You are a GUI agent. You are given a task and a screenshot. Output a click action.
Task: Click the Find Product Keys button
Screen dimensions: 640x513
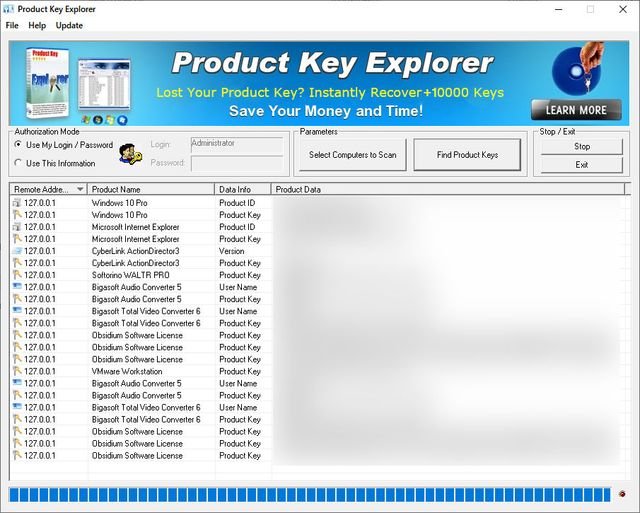click(467, 155)
